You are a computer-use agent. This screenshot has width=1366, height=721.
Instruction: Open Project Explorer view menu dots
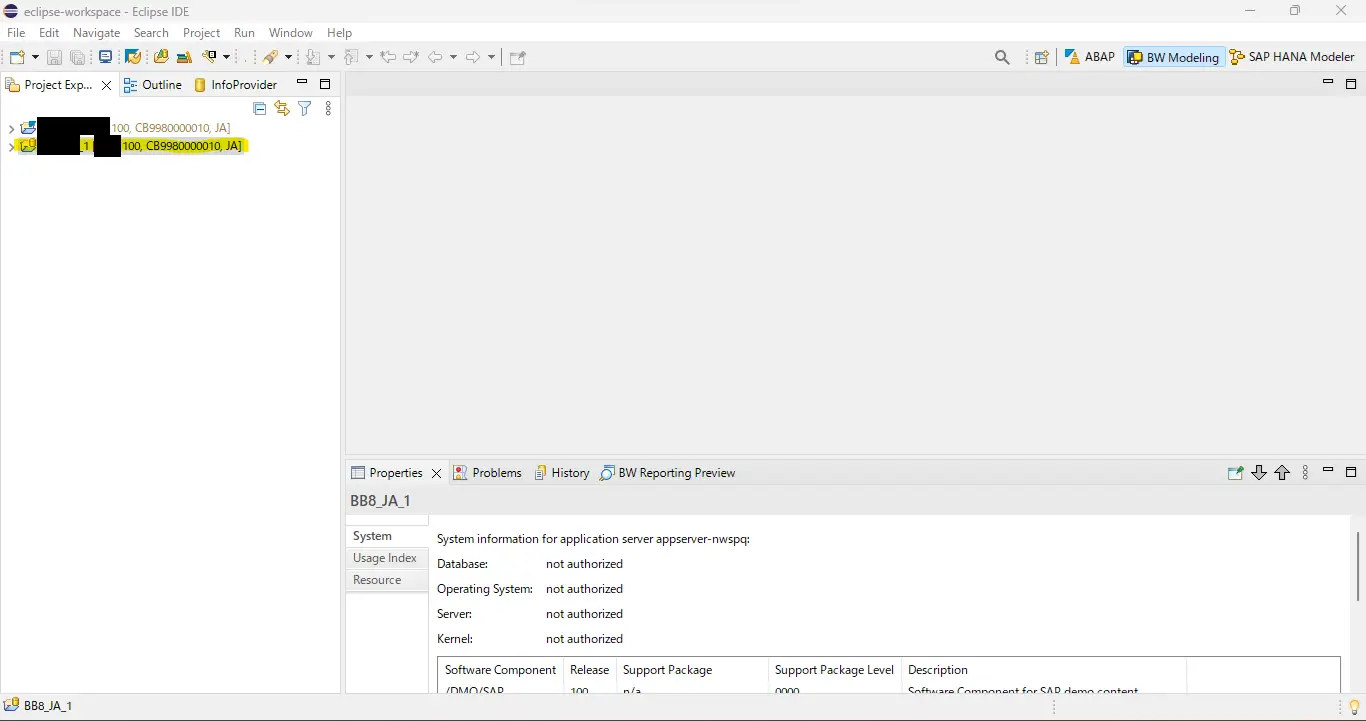click(x=328, y=108)
